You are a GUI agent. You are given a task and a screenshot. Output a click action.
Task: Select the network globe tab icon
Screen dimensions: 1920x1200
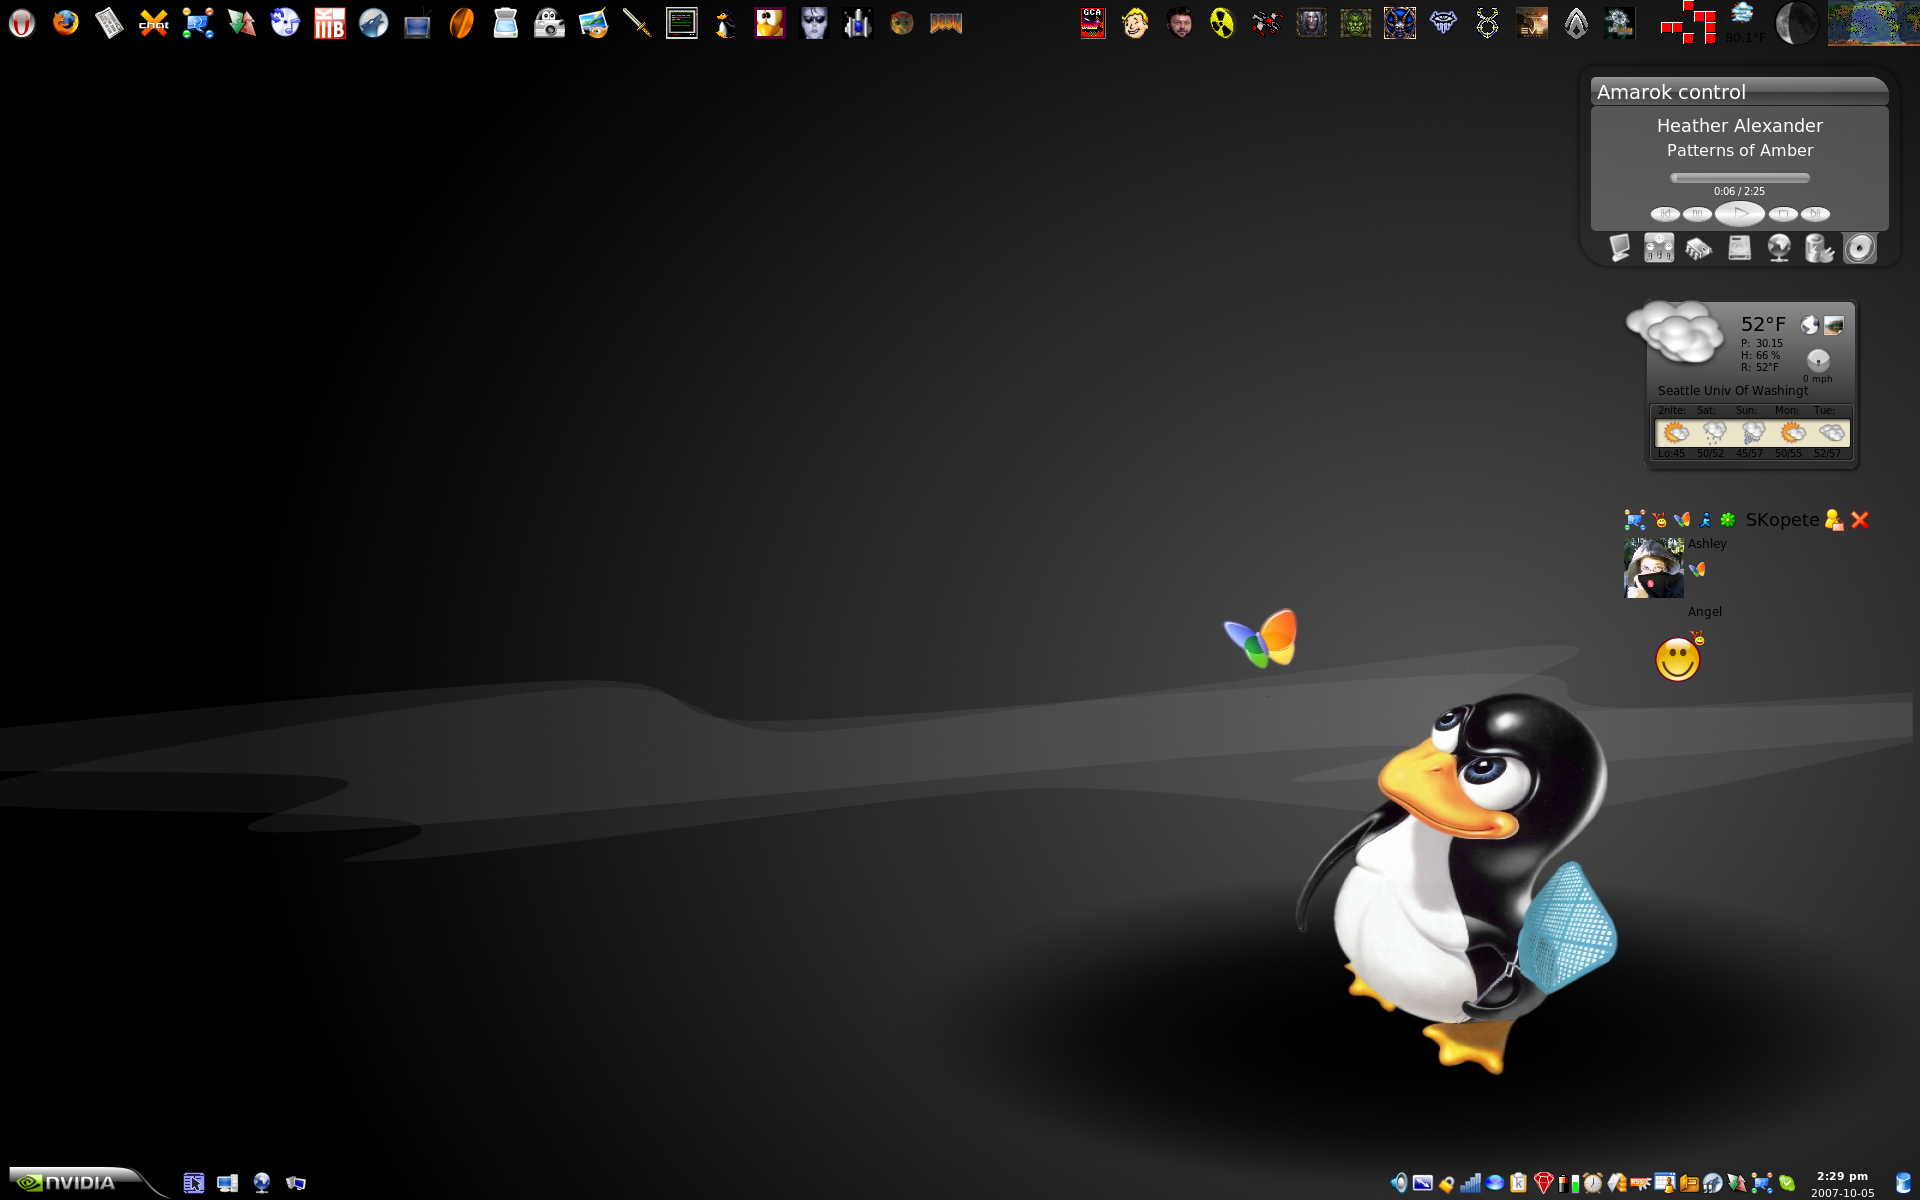[x=1779, y=248]
